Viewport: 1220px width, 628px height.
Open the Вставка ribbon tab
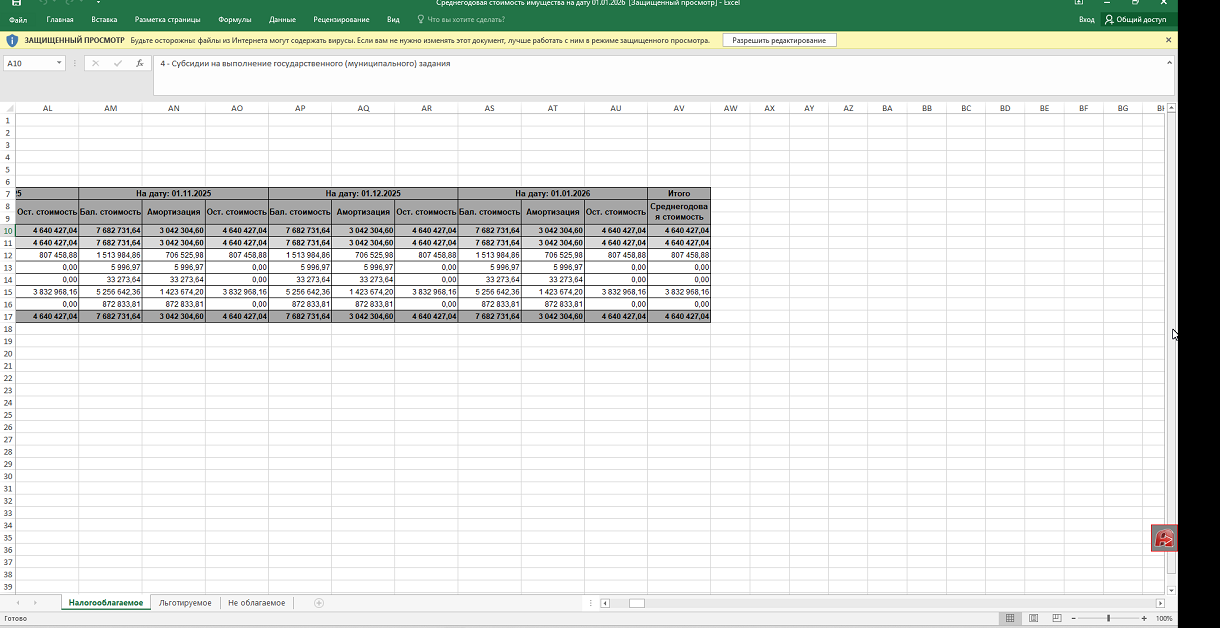point(104,19)
